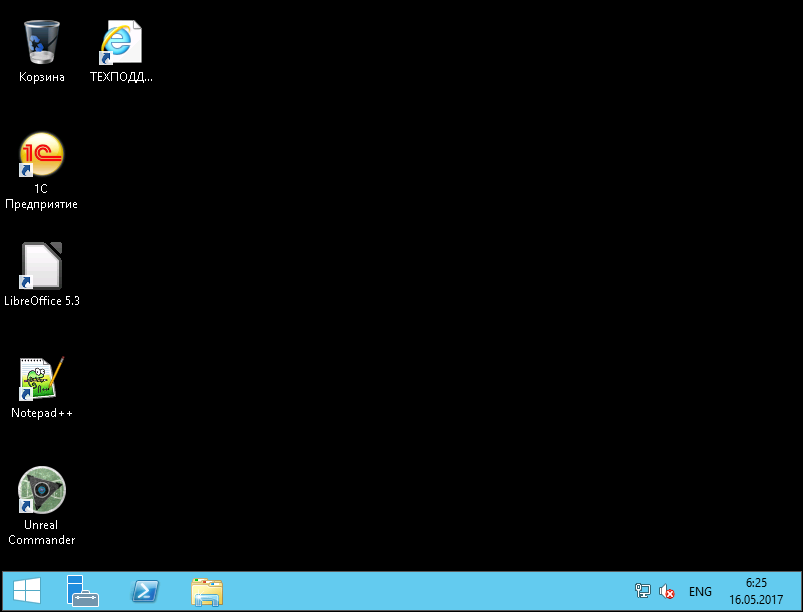Select the 1С Предприятие desktop shortcut
The image size is (803, 612).
point(41,171)
